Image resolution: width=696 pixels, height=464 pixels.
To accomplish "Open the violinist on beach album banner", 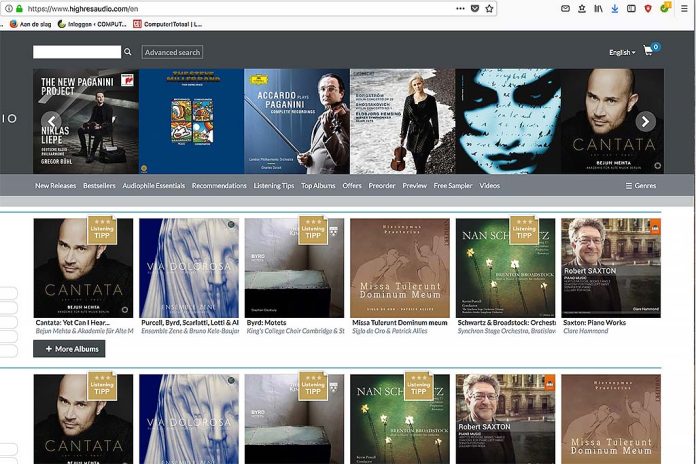I will (x=403, y=121).
